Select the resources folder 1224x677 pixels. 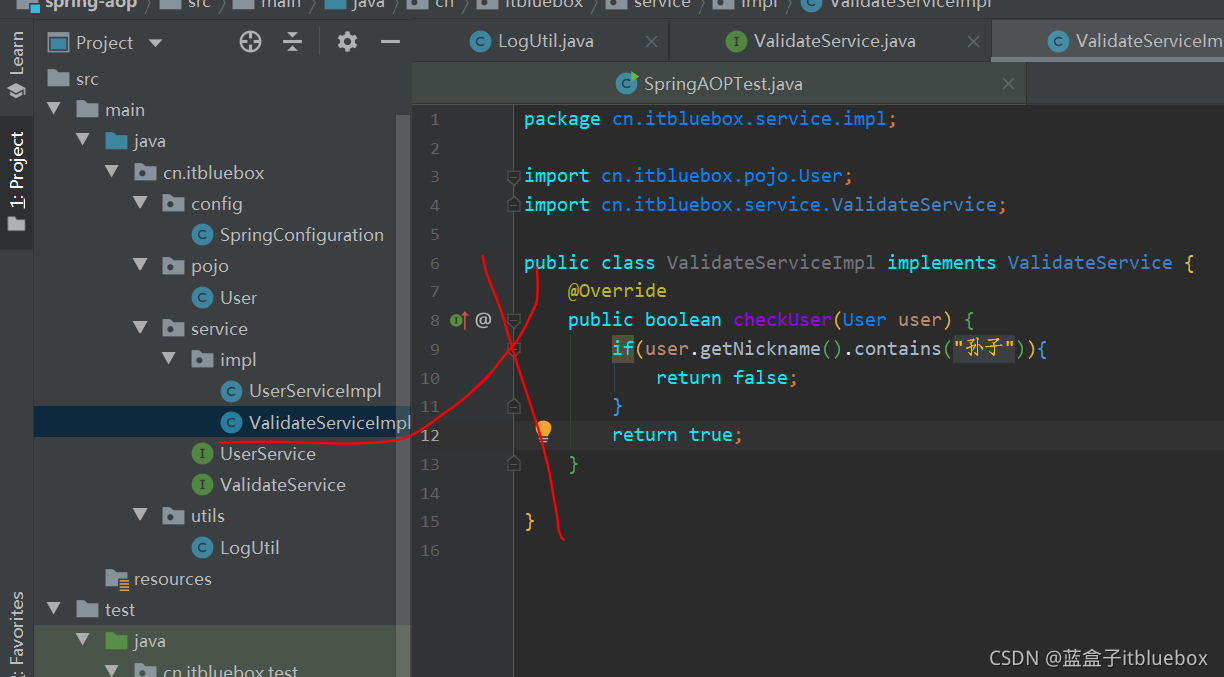[x=172, y=578]
